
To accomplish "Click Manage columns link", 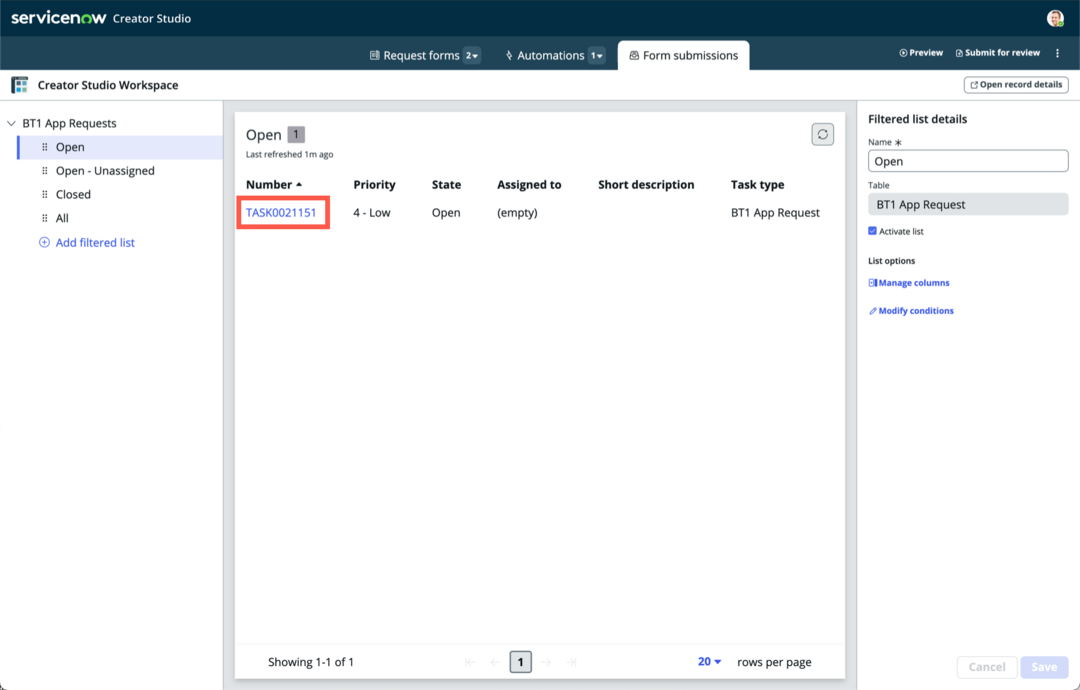I will (x=908, y=283).
